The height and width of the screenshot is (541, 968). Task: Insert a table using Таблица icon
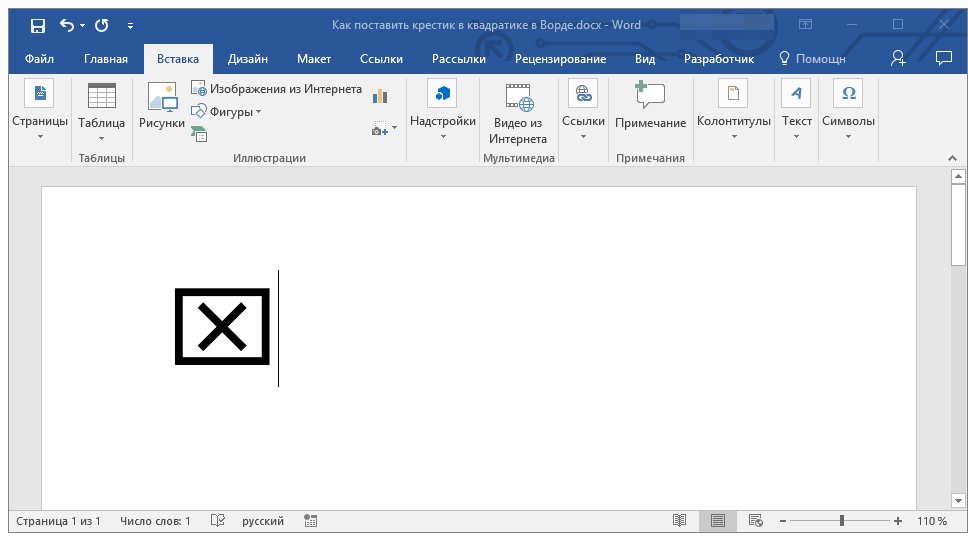101,97
